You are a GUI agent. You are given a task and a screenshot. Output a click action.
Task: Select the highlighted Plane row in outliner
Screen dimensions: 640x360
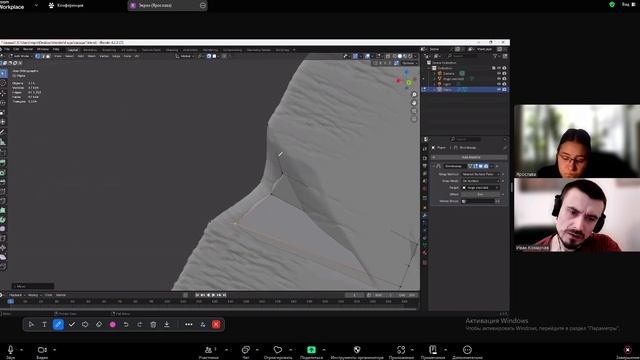(x=465, y=89)
